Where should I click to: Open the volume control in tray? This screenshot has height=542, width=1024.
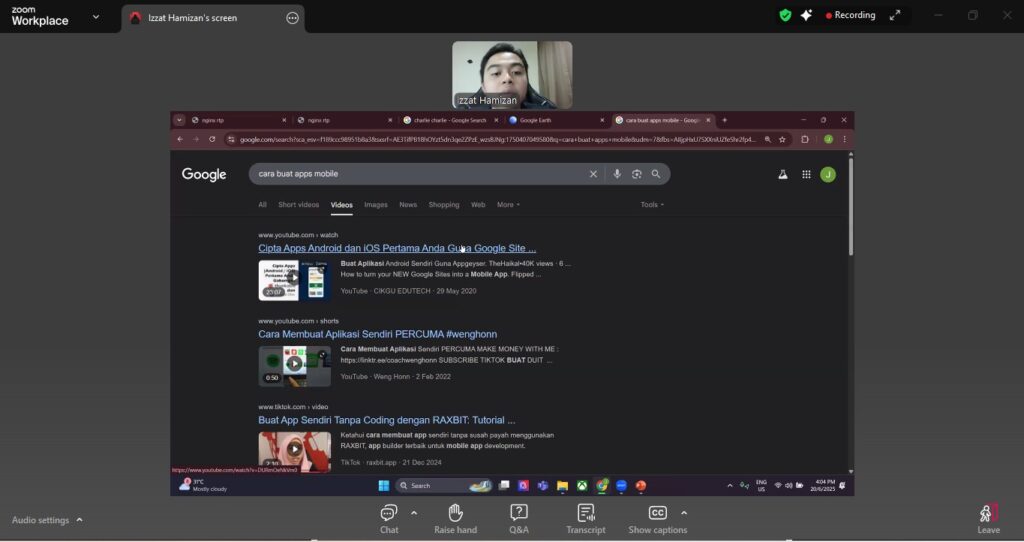click(788, 485)
